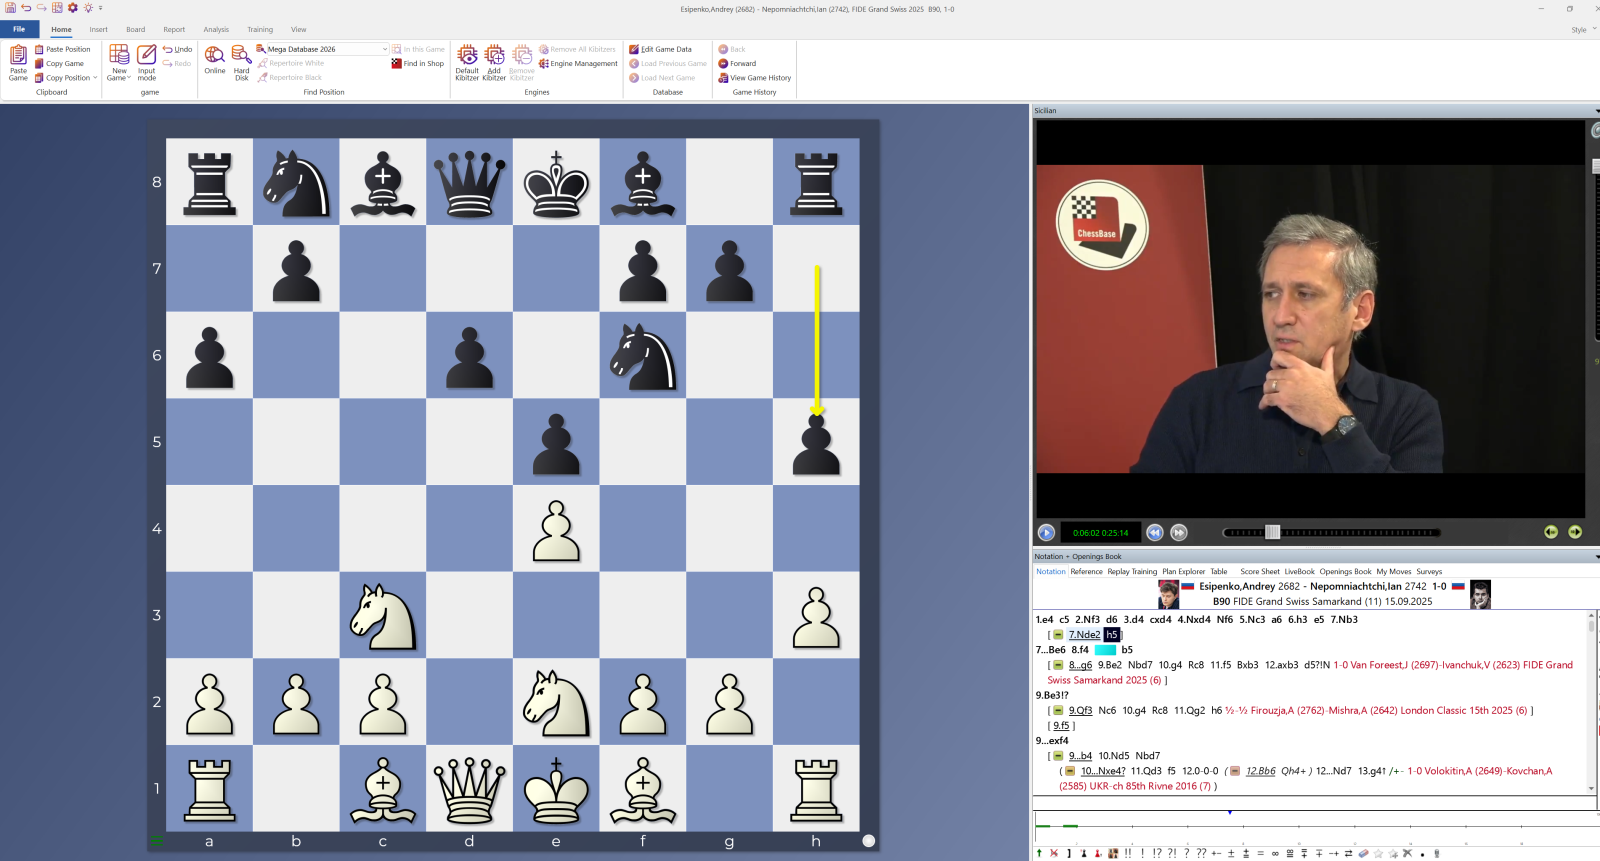Open the Analysis ribbon tab
This screenshot has height=861, width=1600.
coord(216,30)
